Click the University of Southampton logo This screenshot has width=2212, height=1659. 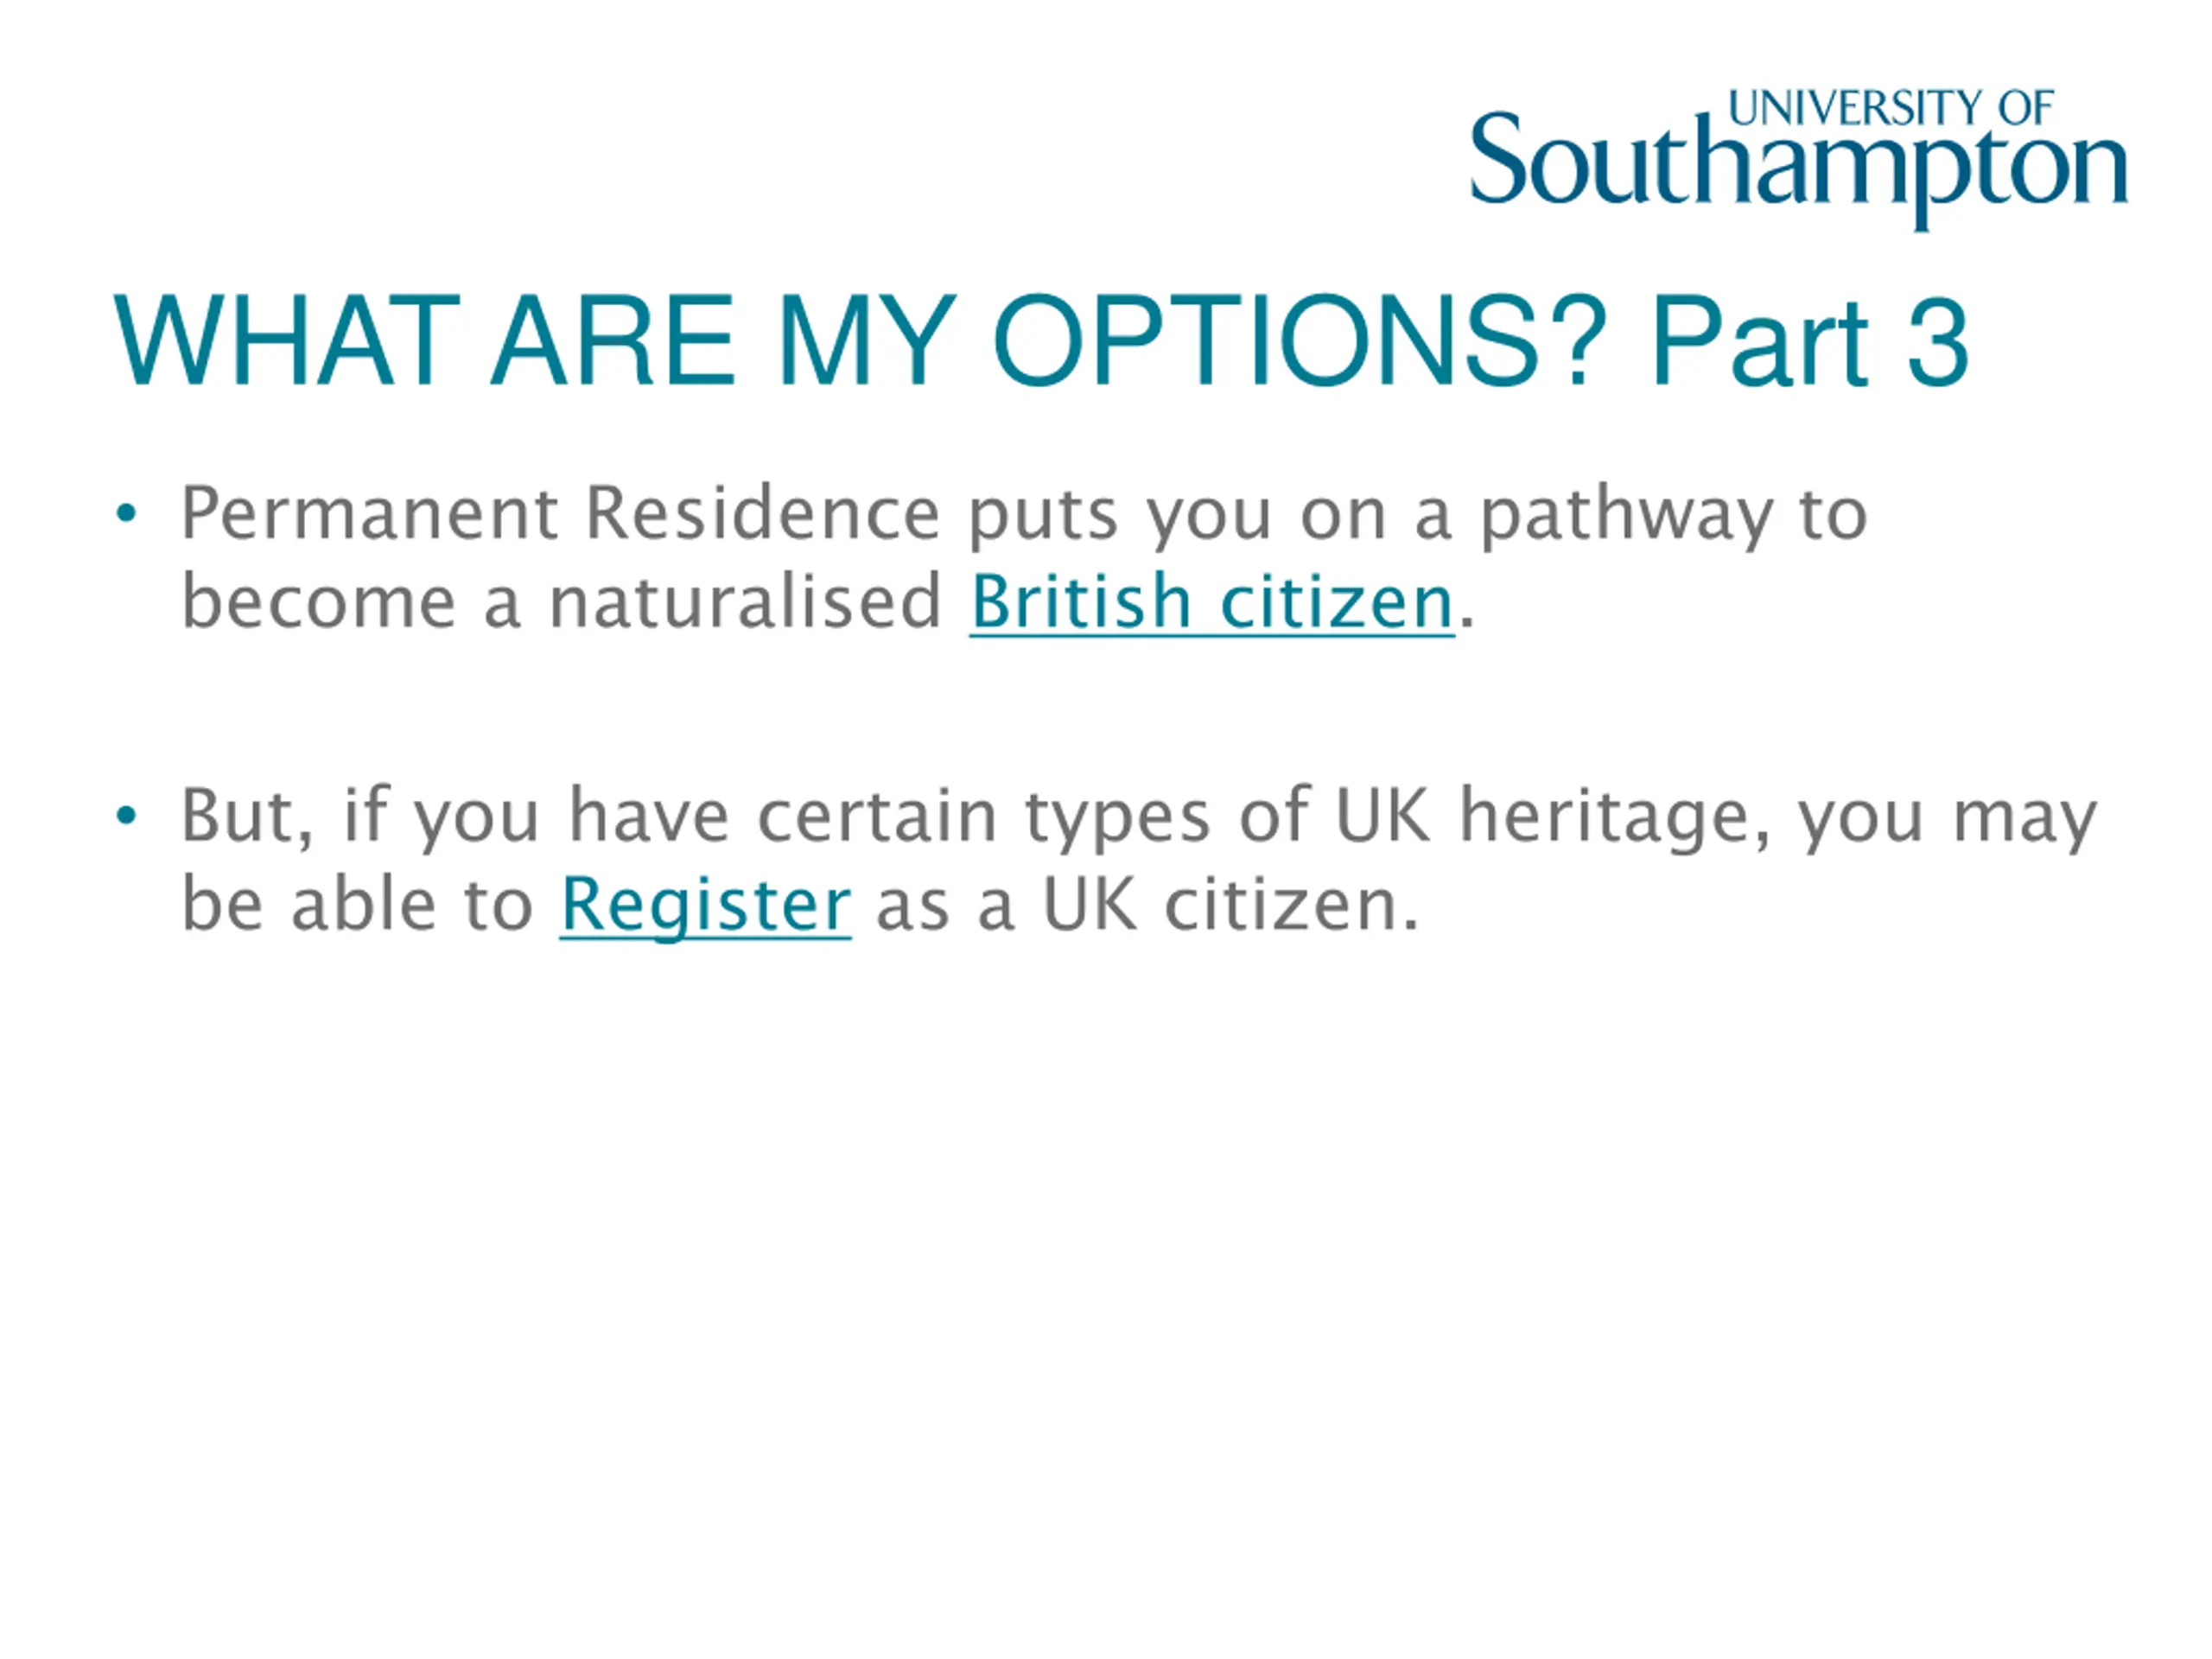(x=1797, y=159)
